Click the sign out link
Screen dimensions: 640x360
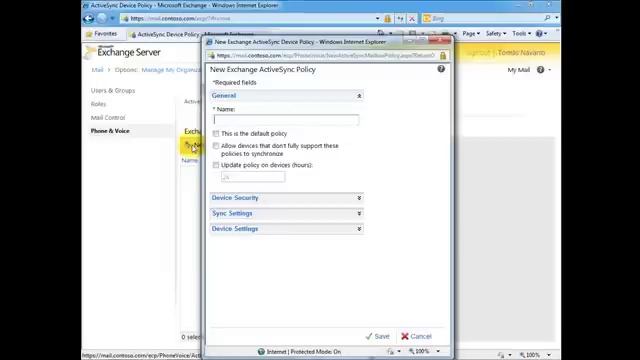click(x=478, y=53)
